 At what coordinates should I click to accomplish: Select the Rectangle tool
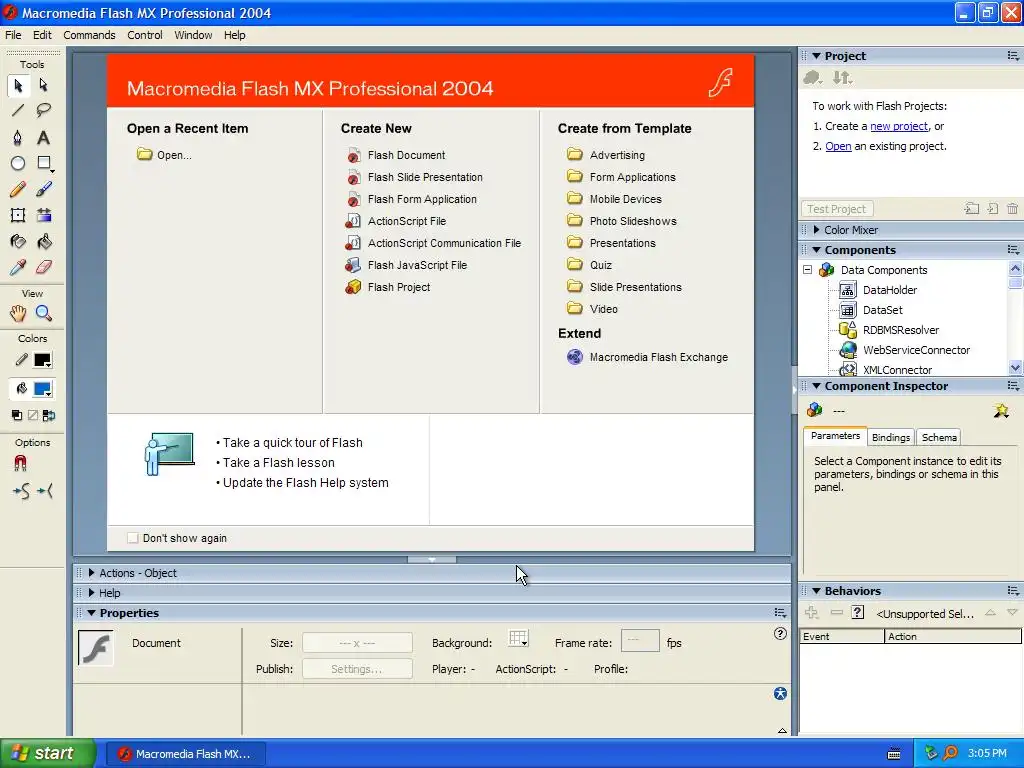point(44,163)
